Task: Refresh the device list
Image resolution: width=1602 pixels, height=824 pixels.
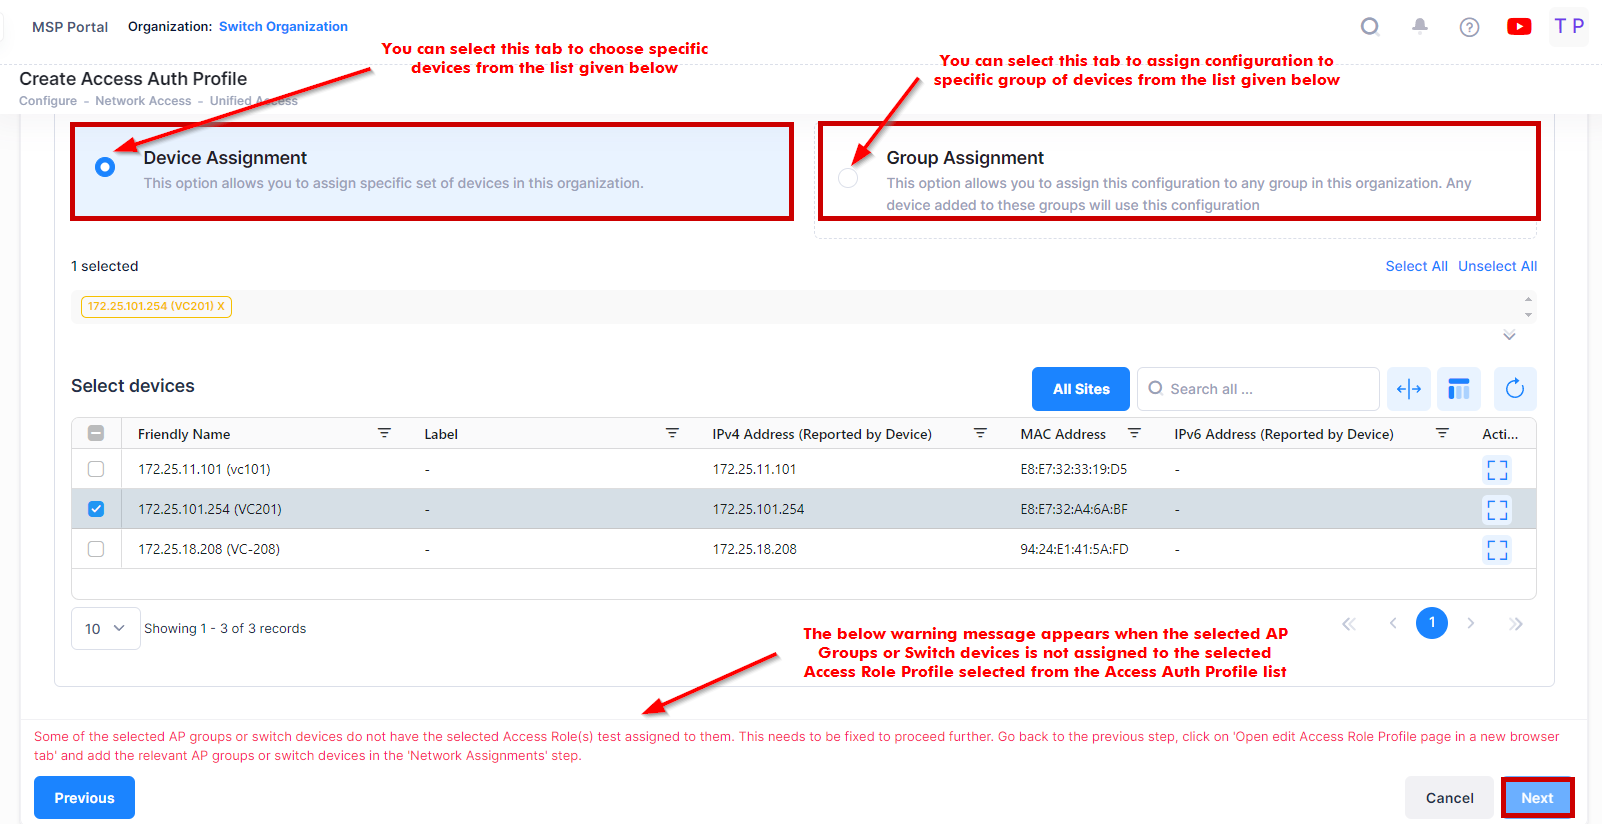Action: tap(1514, 389)
